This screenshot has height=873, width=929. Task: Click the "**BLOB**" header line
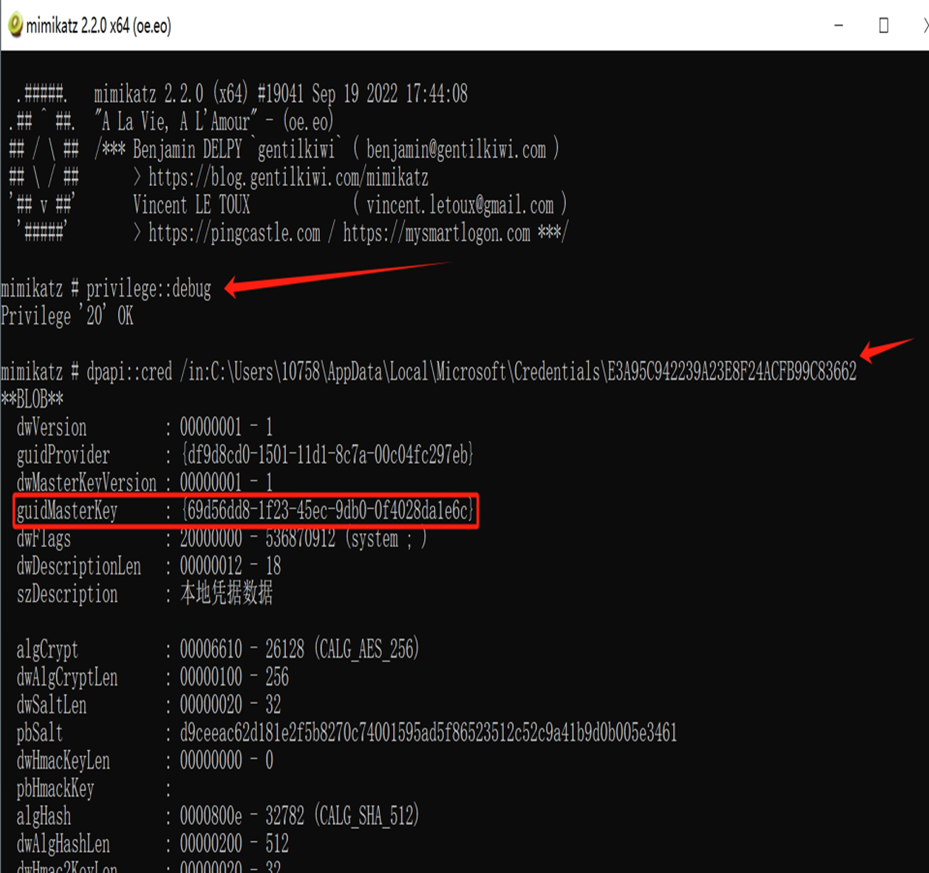32,399
